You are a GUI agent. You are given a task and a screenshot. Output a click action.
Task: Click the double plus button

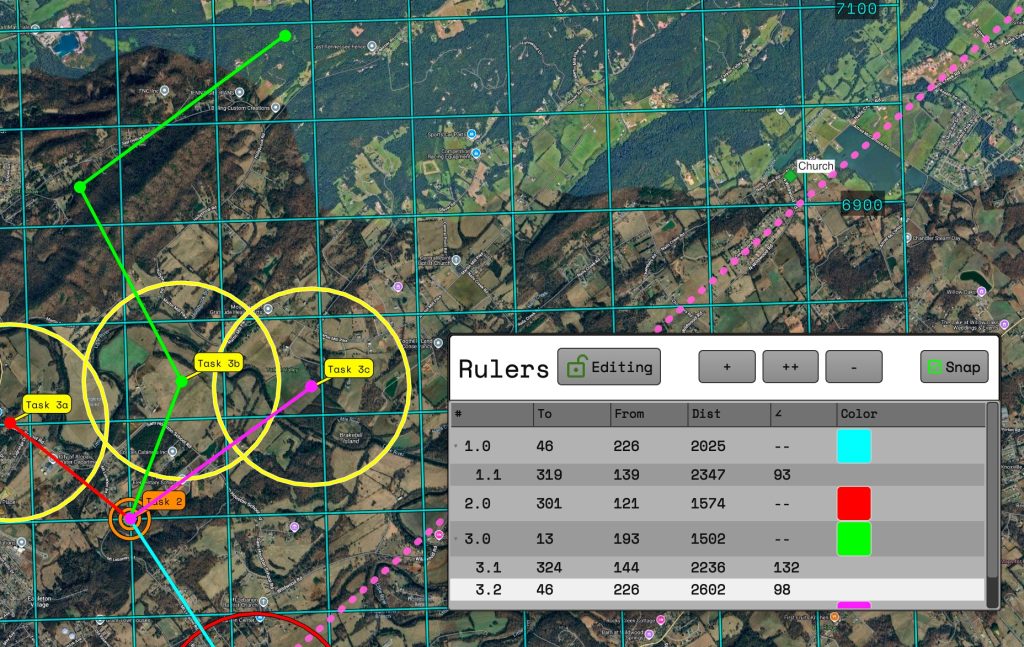pos(790,367)
